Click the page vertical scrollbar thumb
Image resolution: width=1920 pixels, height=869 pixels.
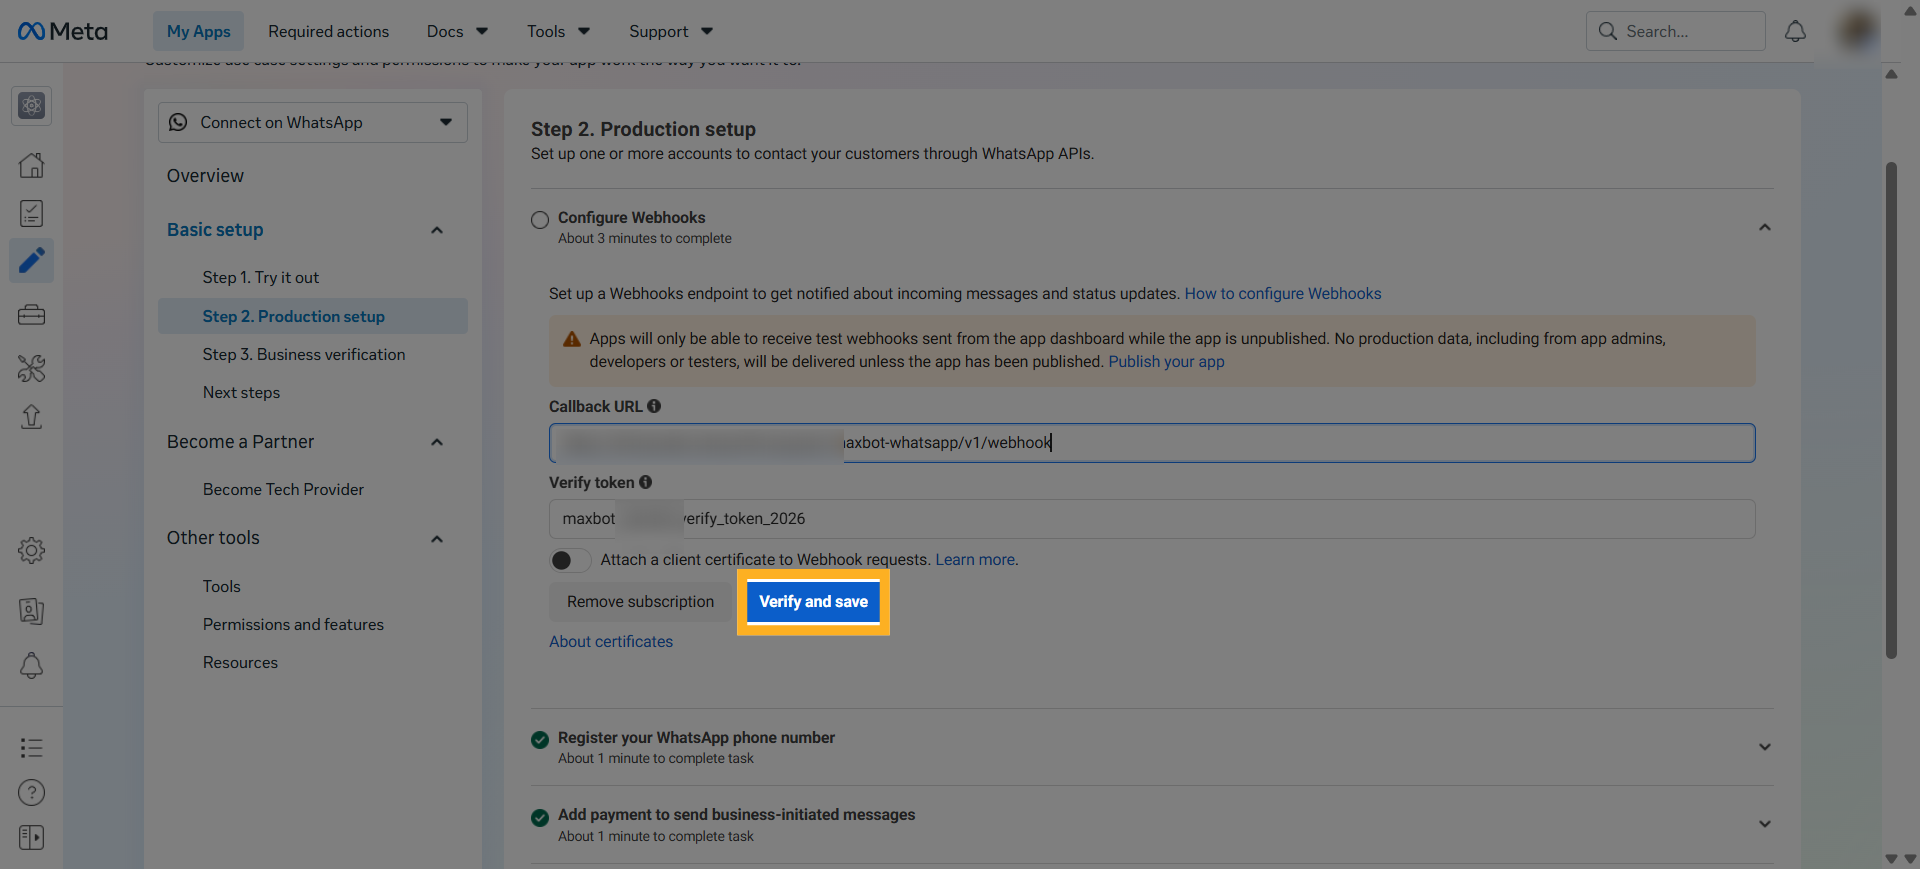coord(1891,410)
